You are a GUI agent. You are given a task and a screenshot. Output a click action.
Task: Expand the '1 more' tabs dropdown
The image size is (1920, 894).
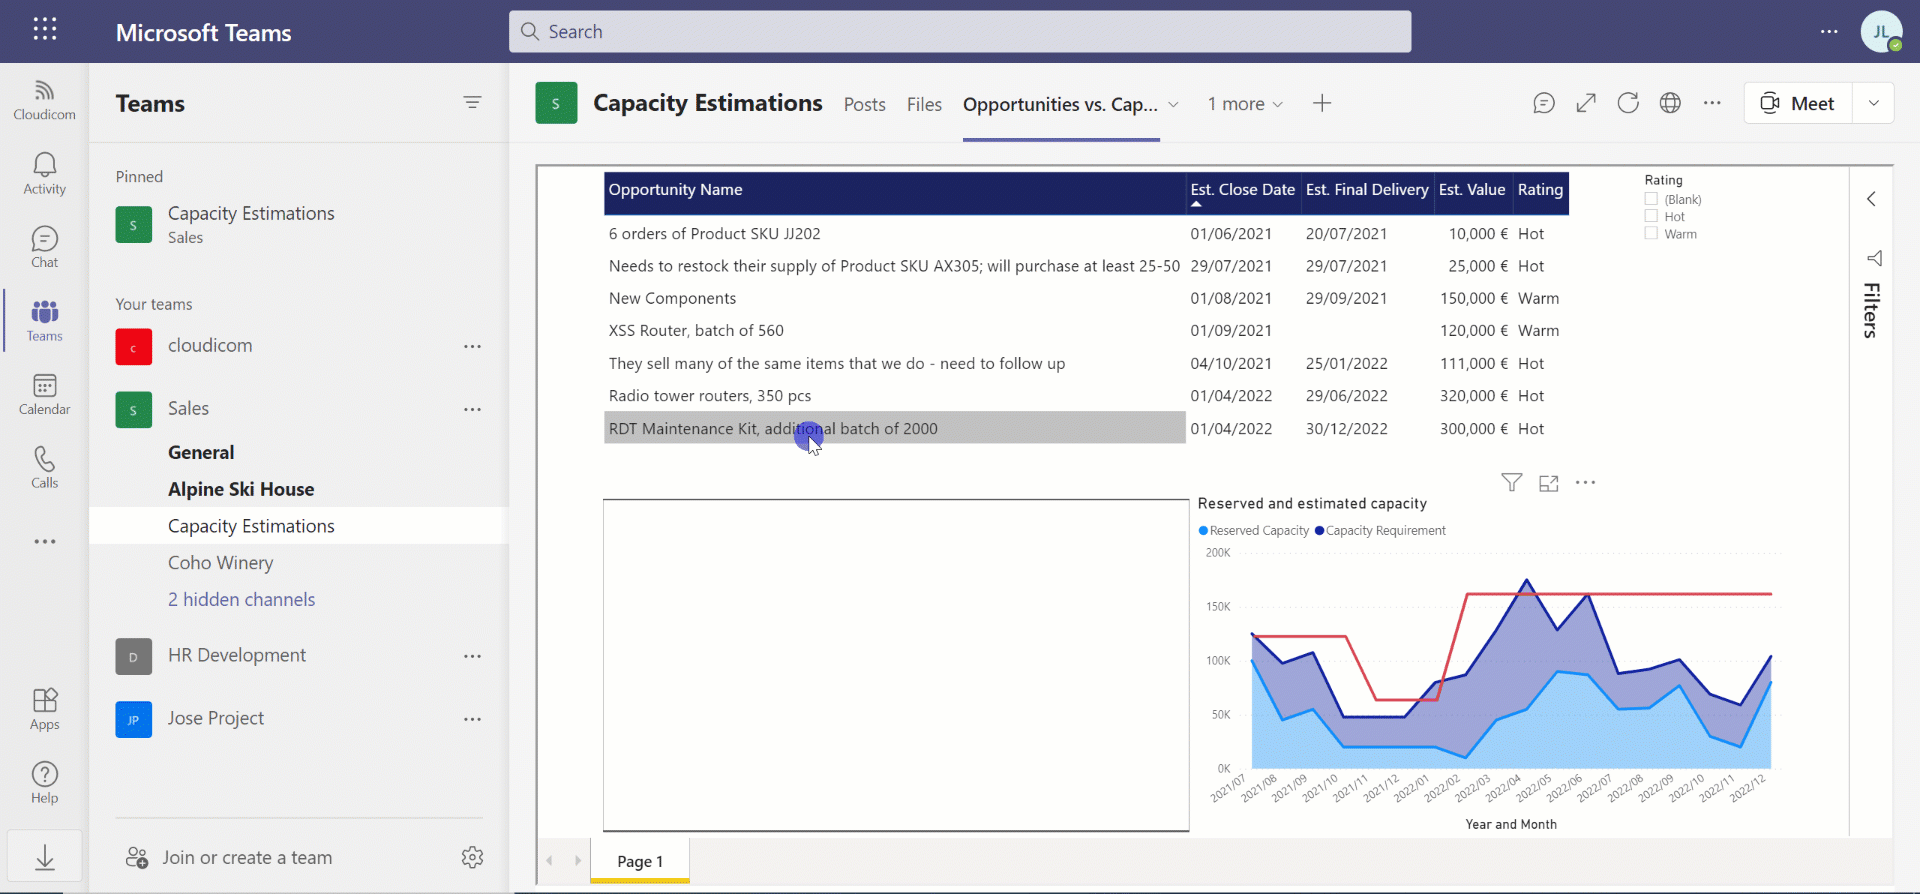point(1245,104)
